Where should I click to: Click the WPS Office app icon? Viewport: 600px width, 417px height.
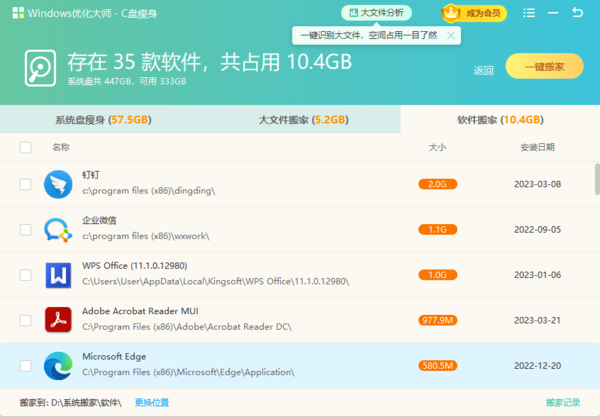tap(58, 275)
